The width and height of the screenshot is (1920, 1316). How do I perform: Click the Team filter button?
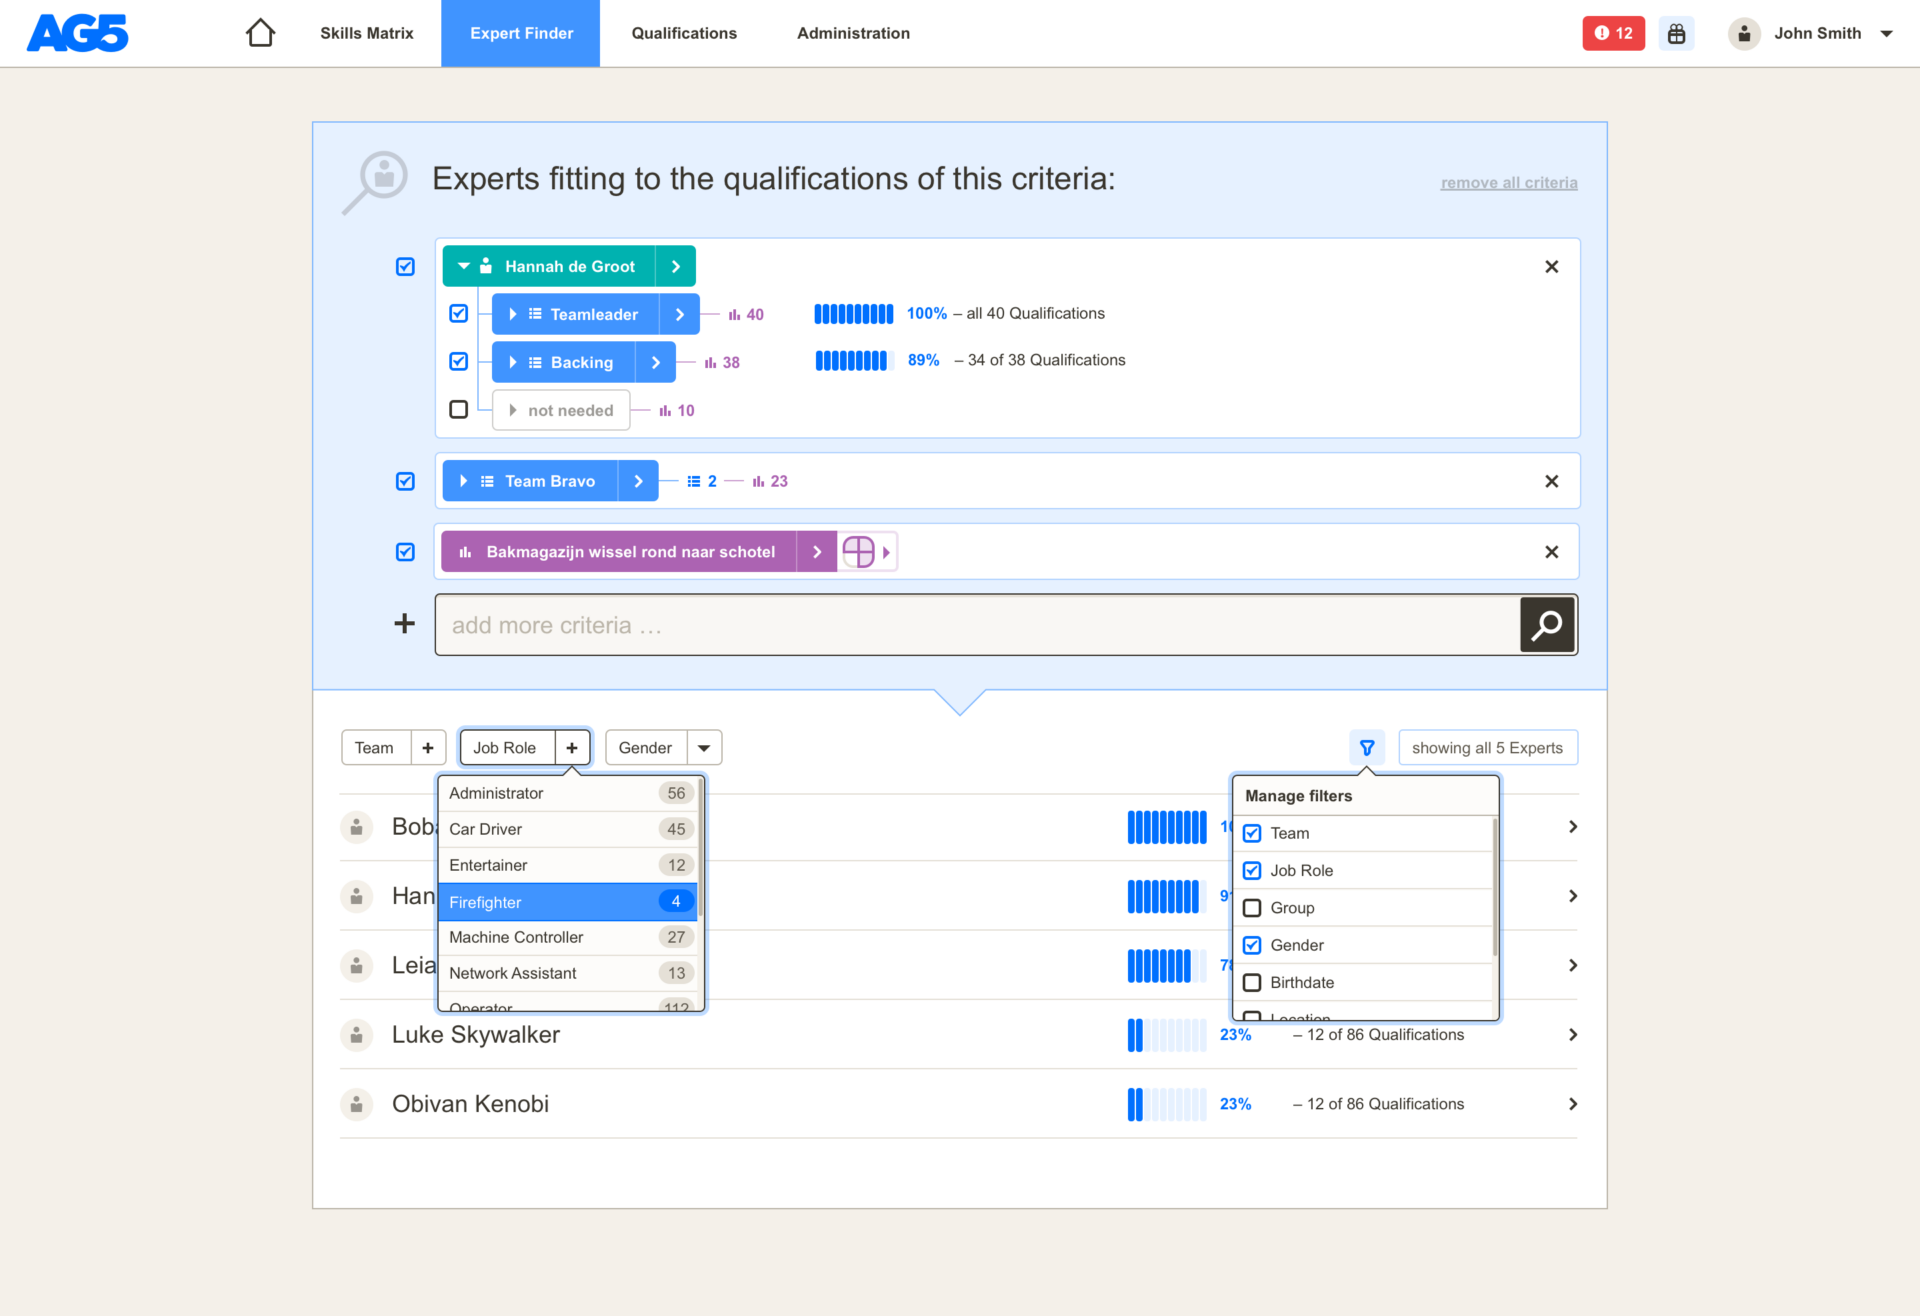(x=375, y=748)
